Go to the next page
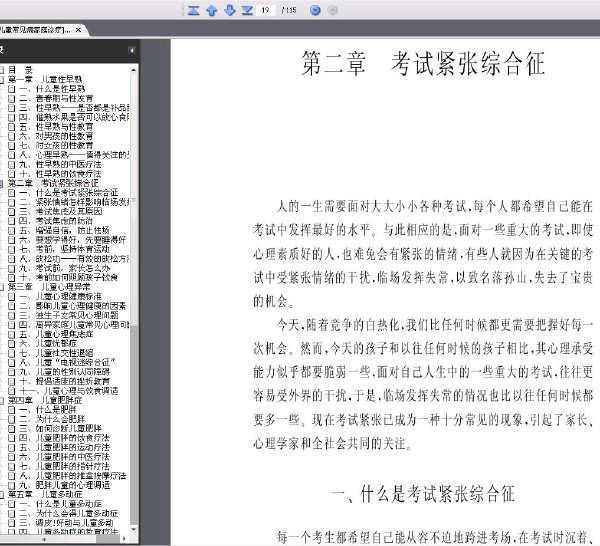 230,10
